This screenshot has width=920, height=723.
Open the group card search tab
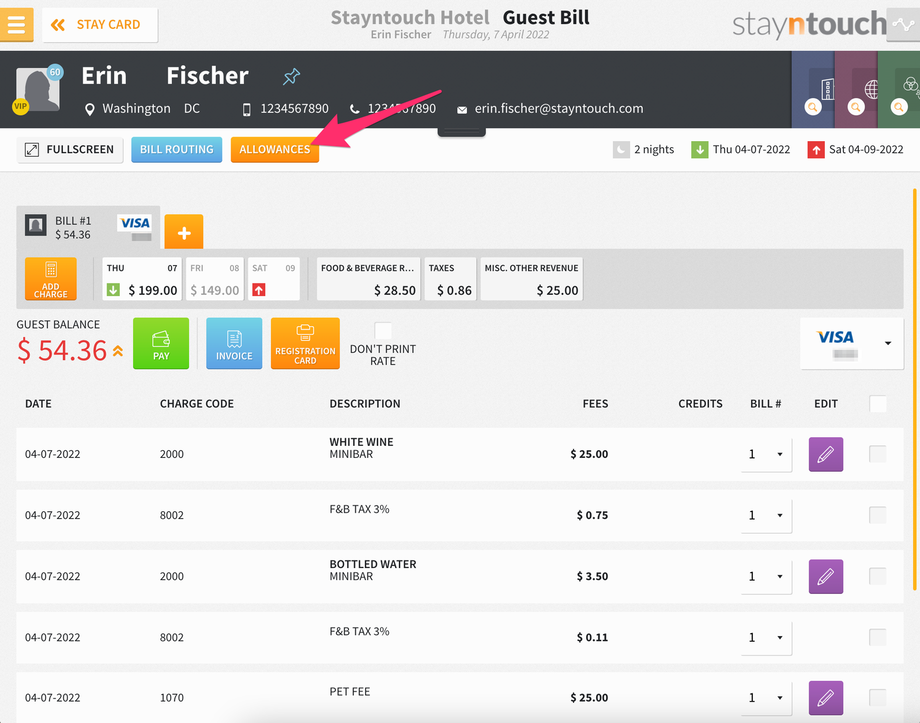click(x=899, y=89)
